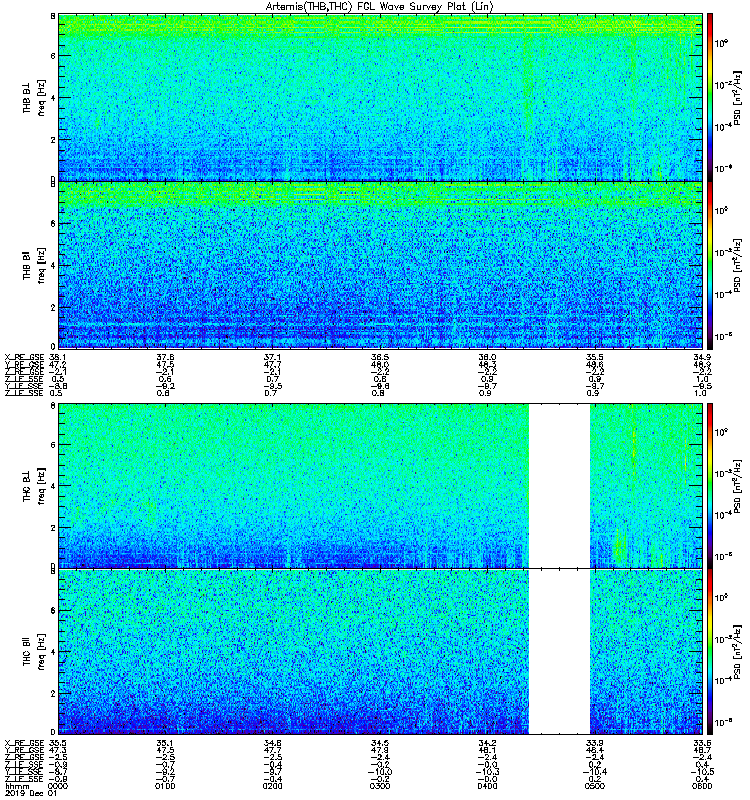The image size is (750, 800).
Task: Click the THB position value 37.6
Action: pyautogui.click(x=165, y=358)
